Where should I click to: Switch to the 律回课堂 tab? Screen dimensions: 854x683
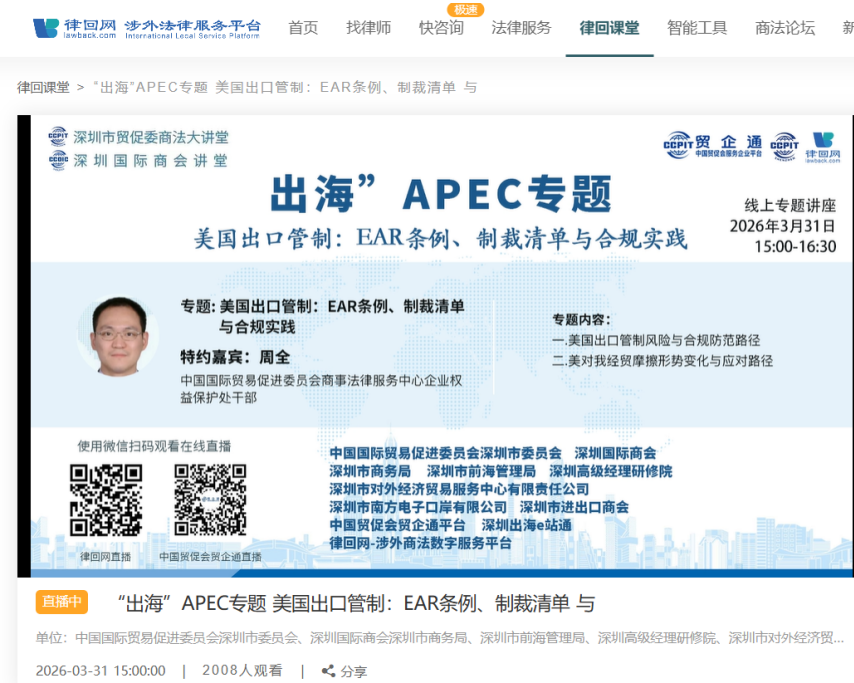609,28
